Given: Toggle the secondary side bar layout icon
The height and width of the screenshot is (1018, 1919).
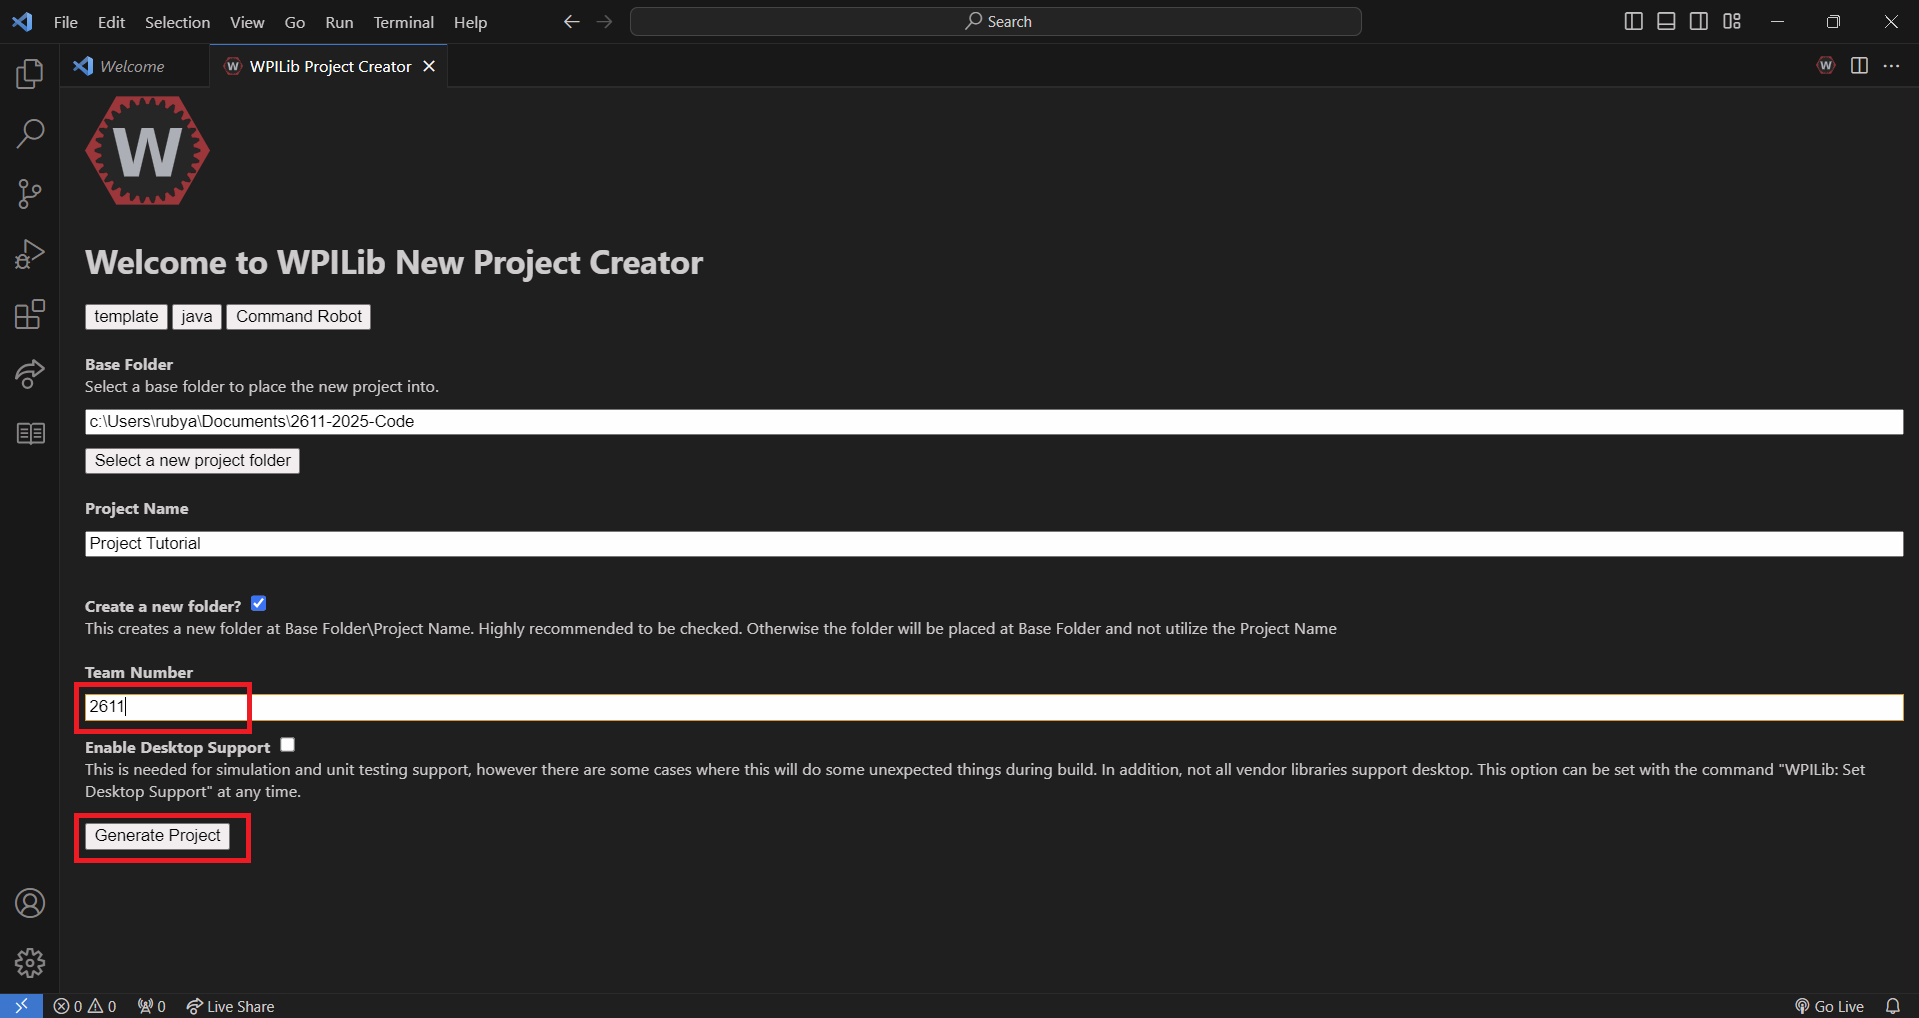Looking at the screenshot, I should click(x=1699, y=22).
